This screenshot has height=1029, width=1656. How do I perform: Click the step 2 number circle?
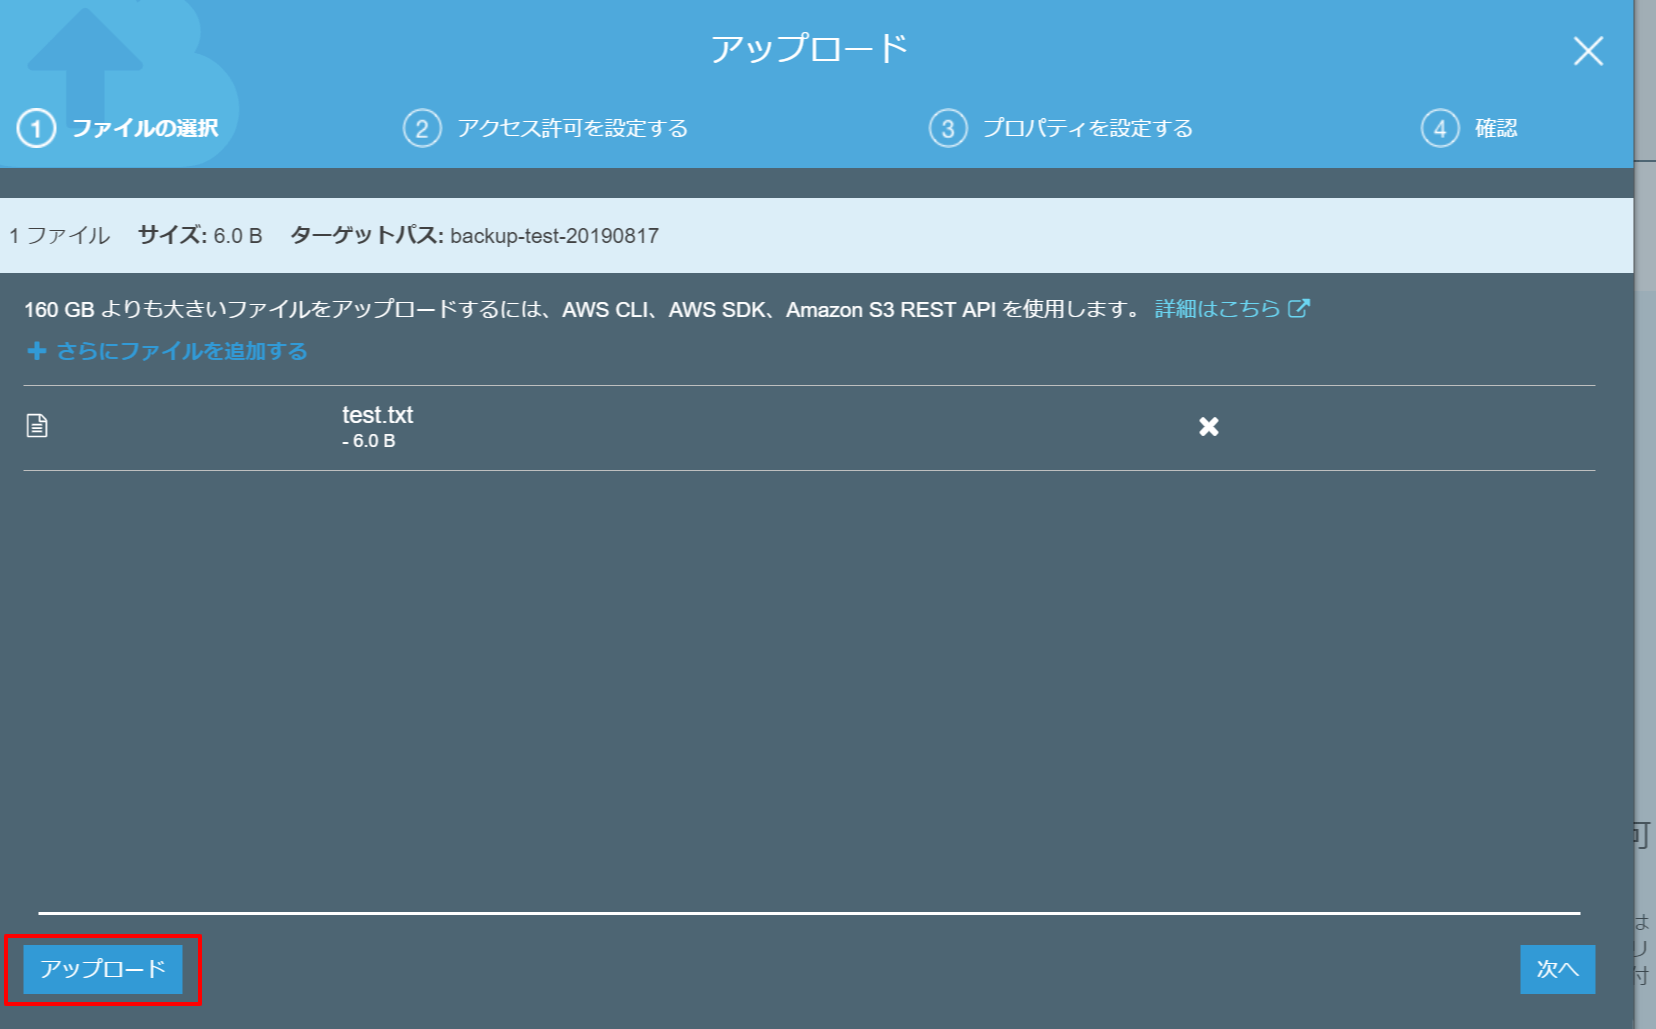(x=422, y=129)
